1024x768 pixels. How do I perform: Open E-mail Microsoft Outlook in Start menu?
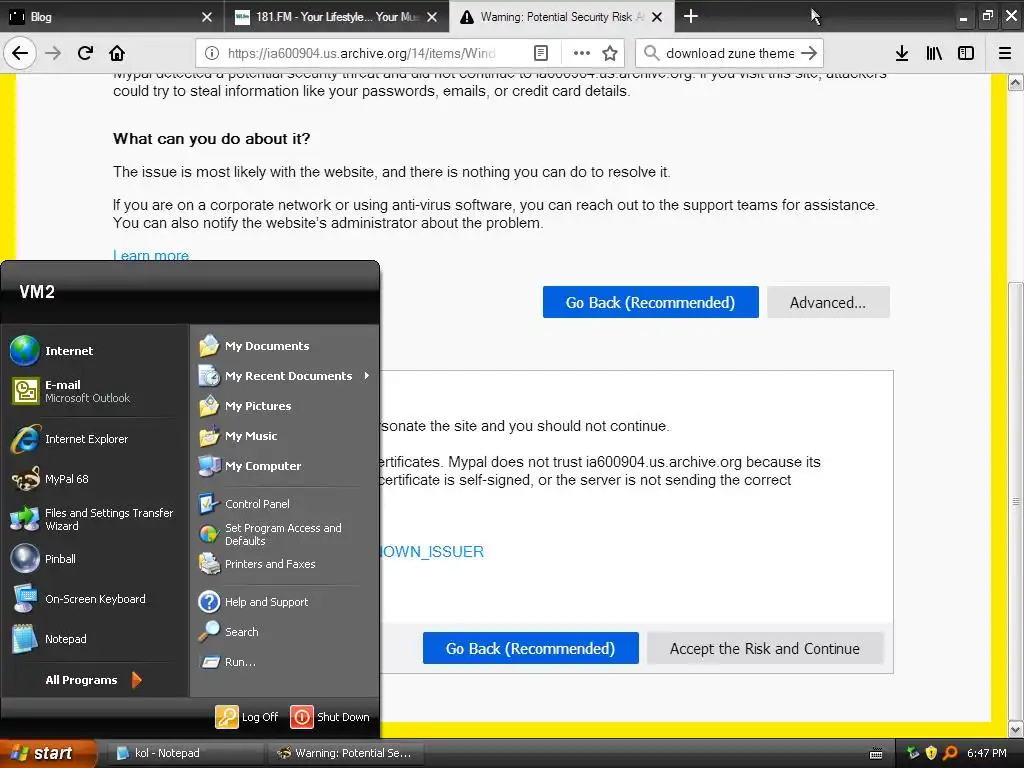95,391
